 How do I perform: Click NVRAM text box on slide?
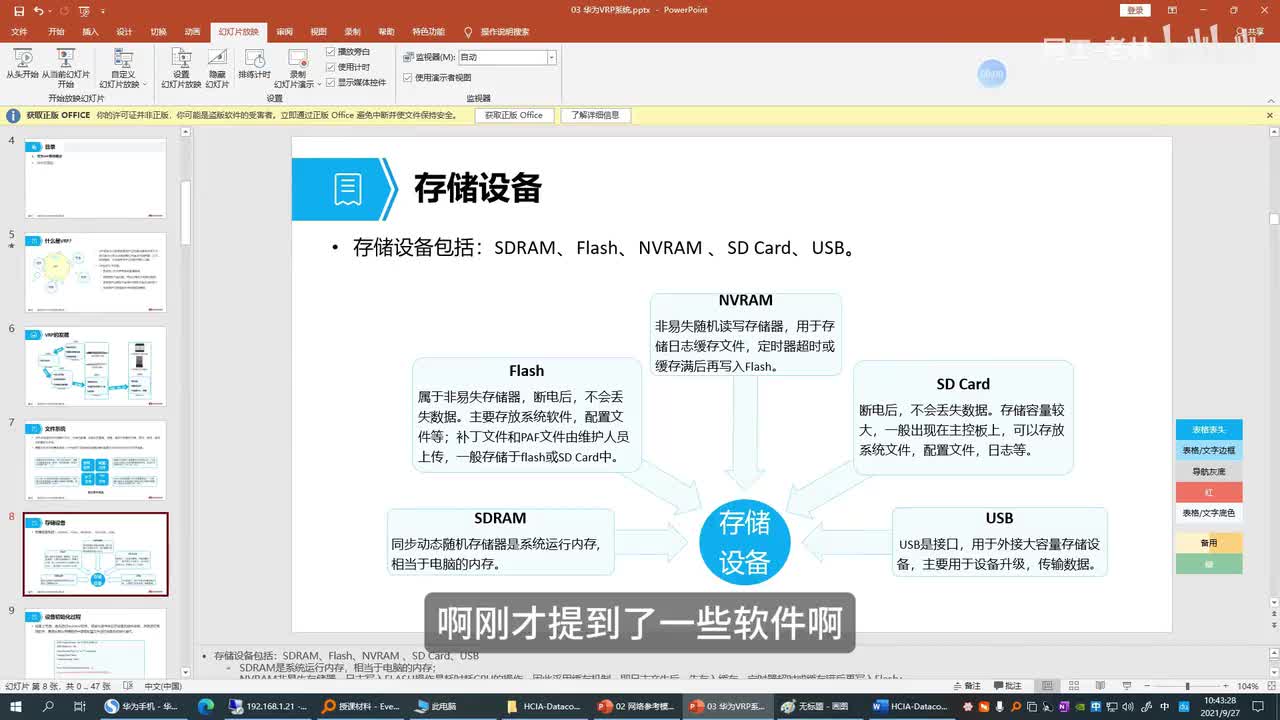pyautogui.click(x=745, y=334)
